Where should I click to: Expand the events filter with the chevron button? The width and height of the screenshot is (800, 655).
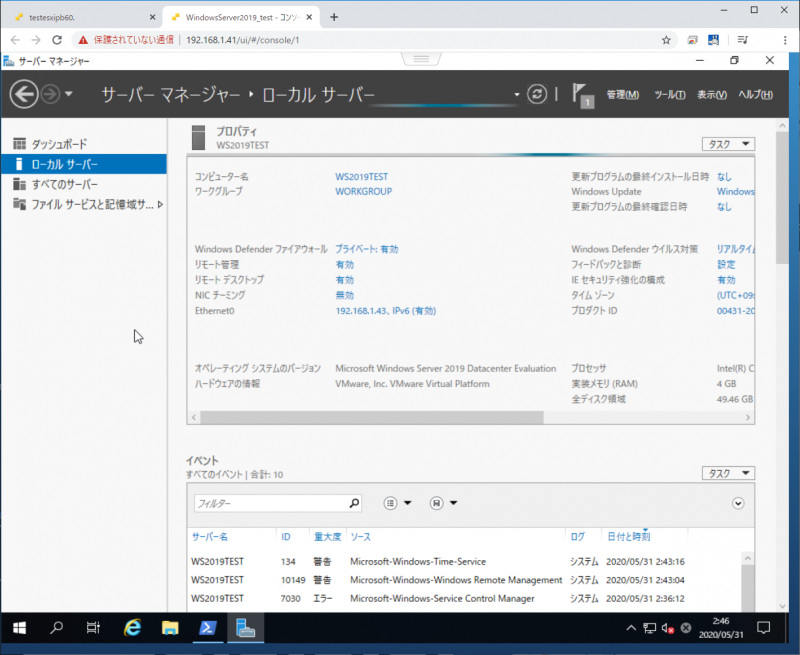738,503
